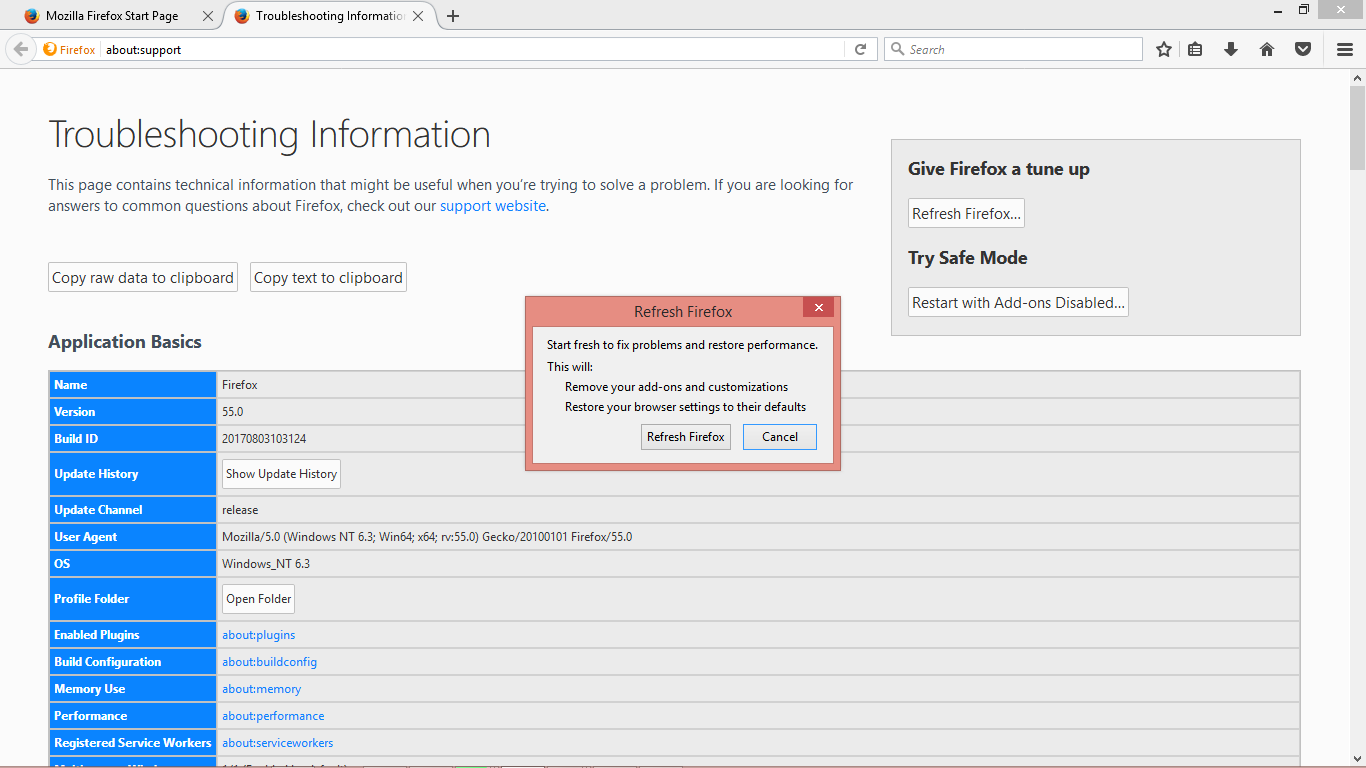Viewport: 1366px width, 768px height.
Task: Show your bookmarks list
Action: 1195,49
